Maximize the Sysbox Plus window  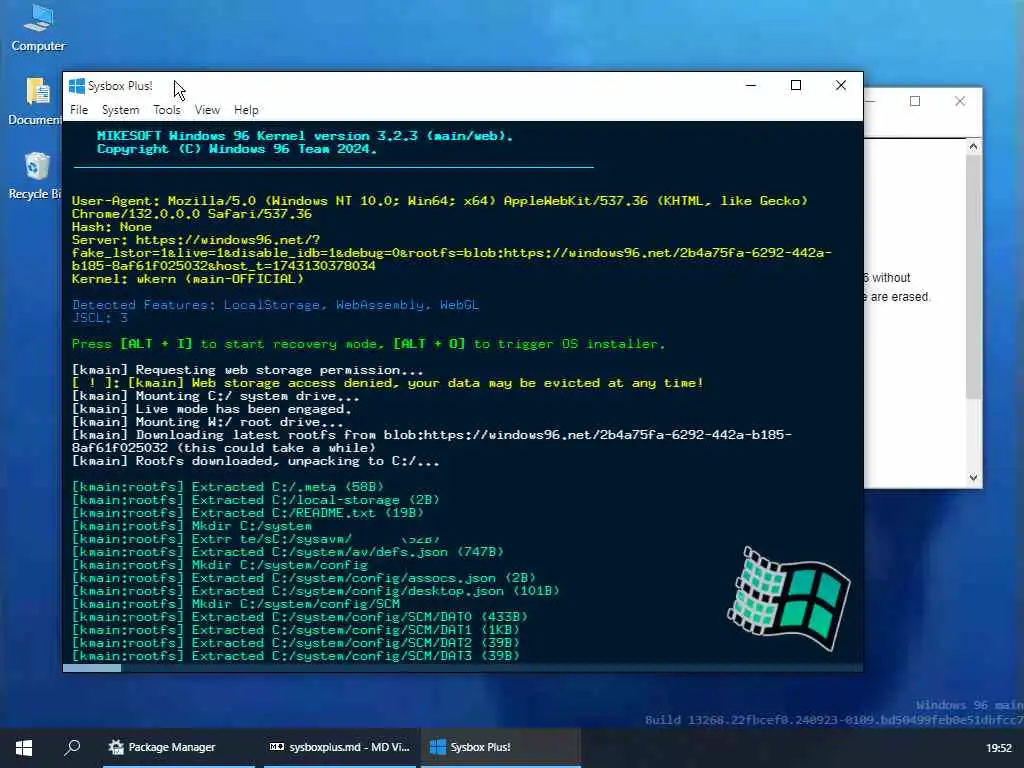795,86
